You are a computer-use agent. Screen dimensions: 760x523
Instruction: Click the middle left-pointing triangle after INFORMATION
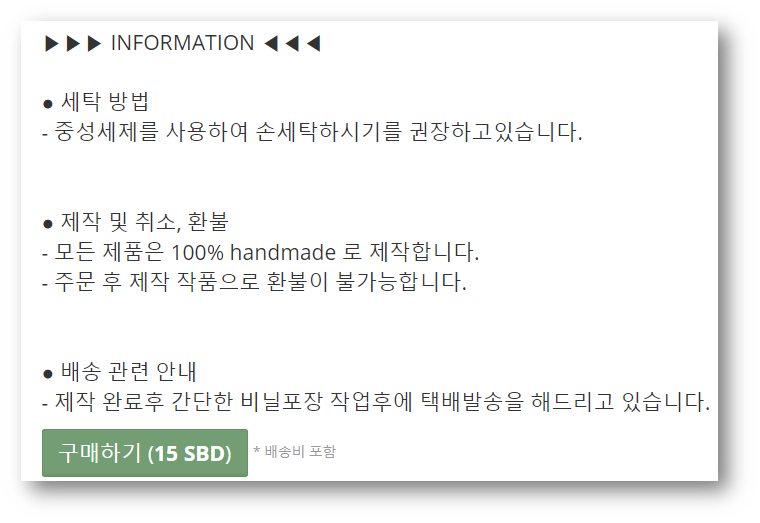pos(292,44)
